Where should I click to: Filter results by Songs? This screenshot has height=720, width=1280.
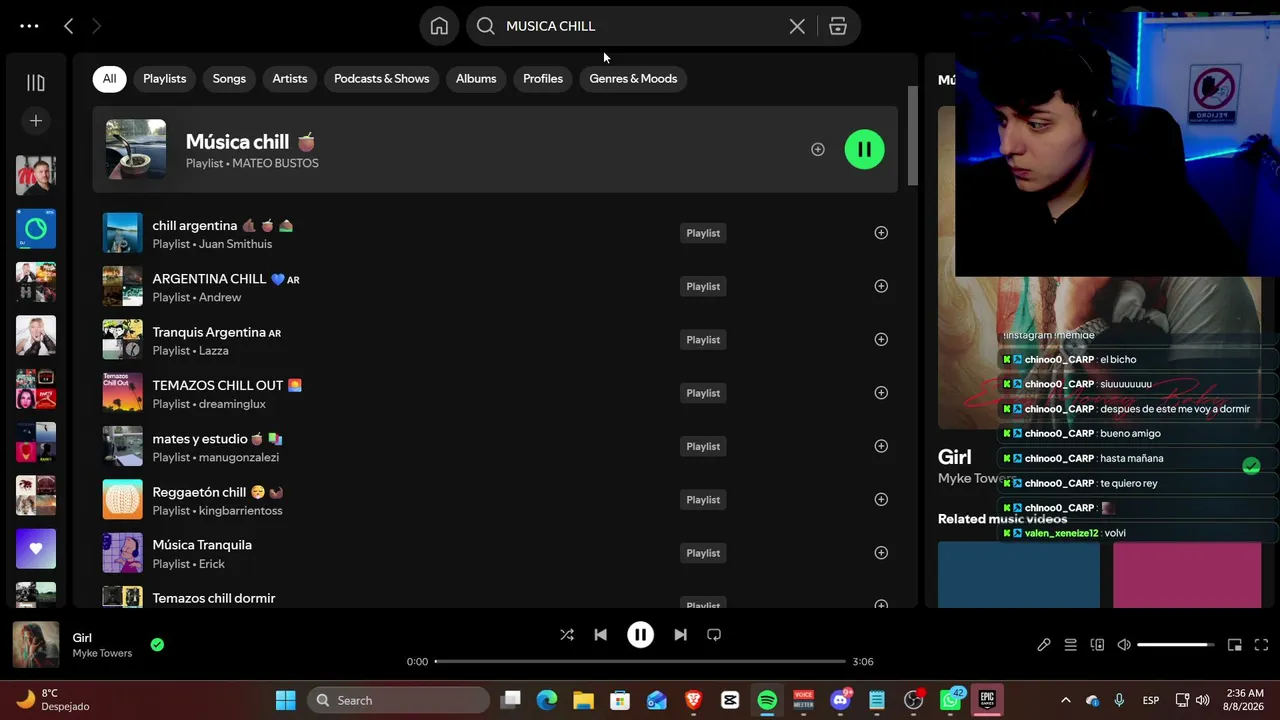pos(229,78)
